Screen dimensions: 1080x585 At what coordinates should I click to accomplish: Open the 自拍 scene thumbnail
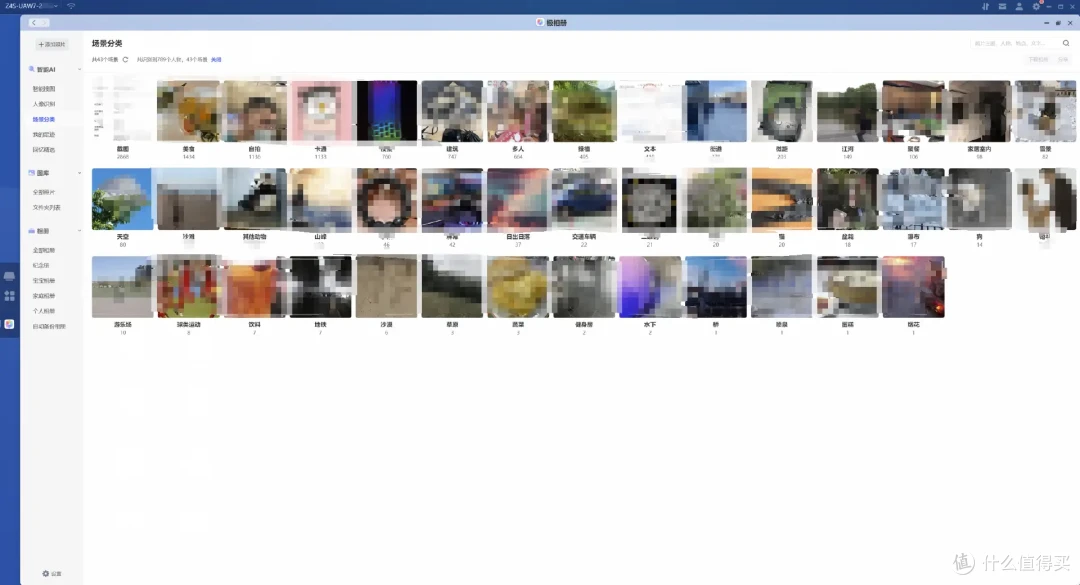[x=255, y=112]
